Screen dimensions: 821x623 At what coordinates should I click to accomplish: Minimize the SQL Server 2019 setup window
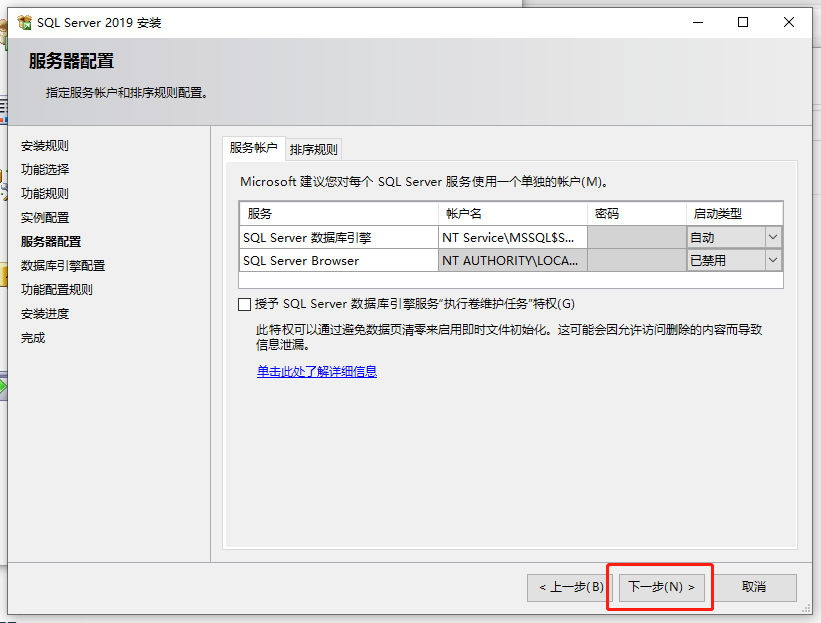click(698, 23)
